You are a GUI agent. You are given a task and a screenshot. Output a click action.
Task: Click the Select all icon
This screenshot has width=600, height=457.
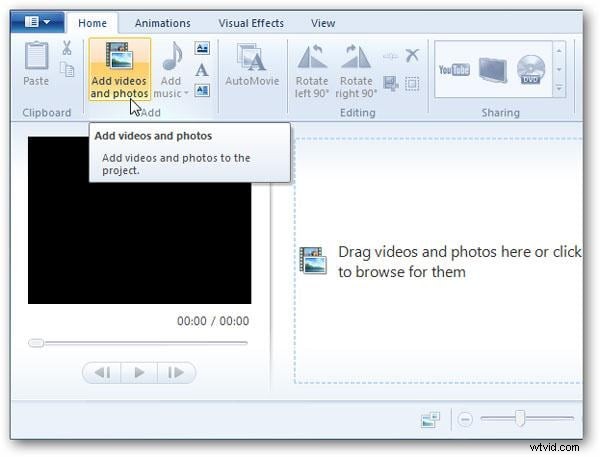click(x=412, y=83)
